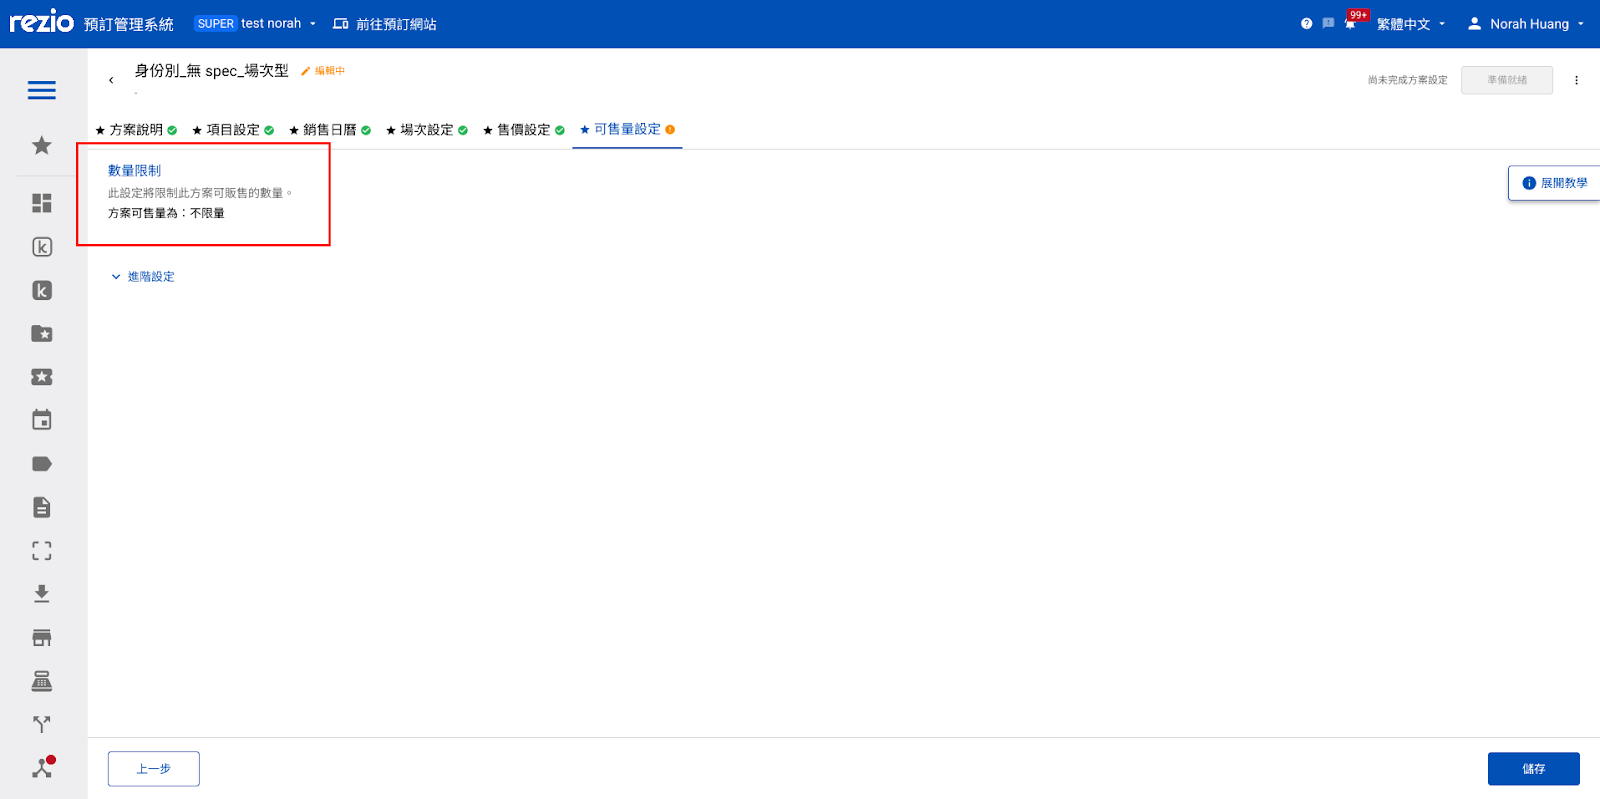Click the download icon in the sidebar
The image size is (1600, 799).
pyautogui.click(x=42, y=594)
